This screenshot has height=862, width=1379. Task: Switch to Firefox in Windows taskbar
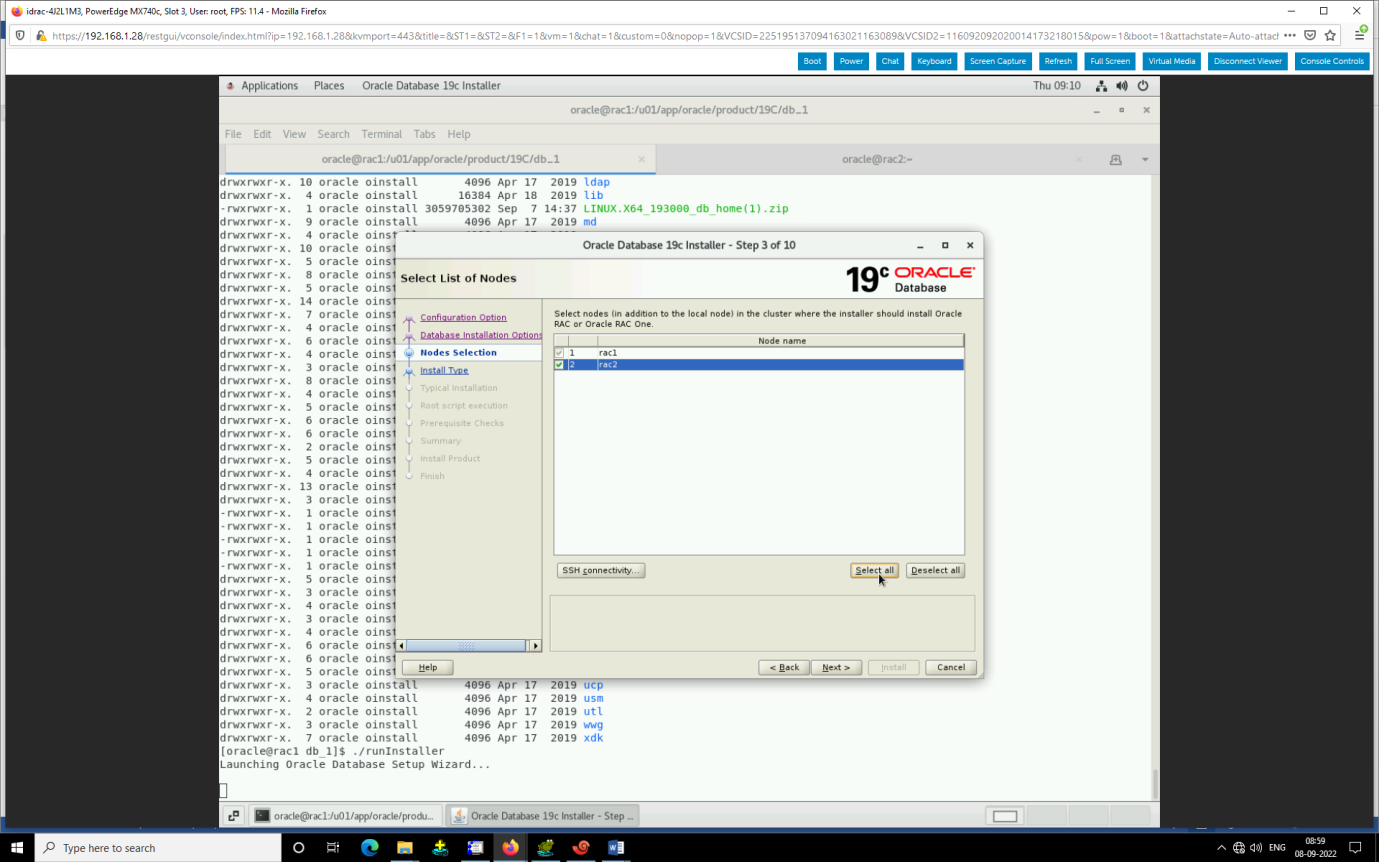[510, 847]
